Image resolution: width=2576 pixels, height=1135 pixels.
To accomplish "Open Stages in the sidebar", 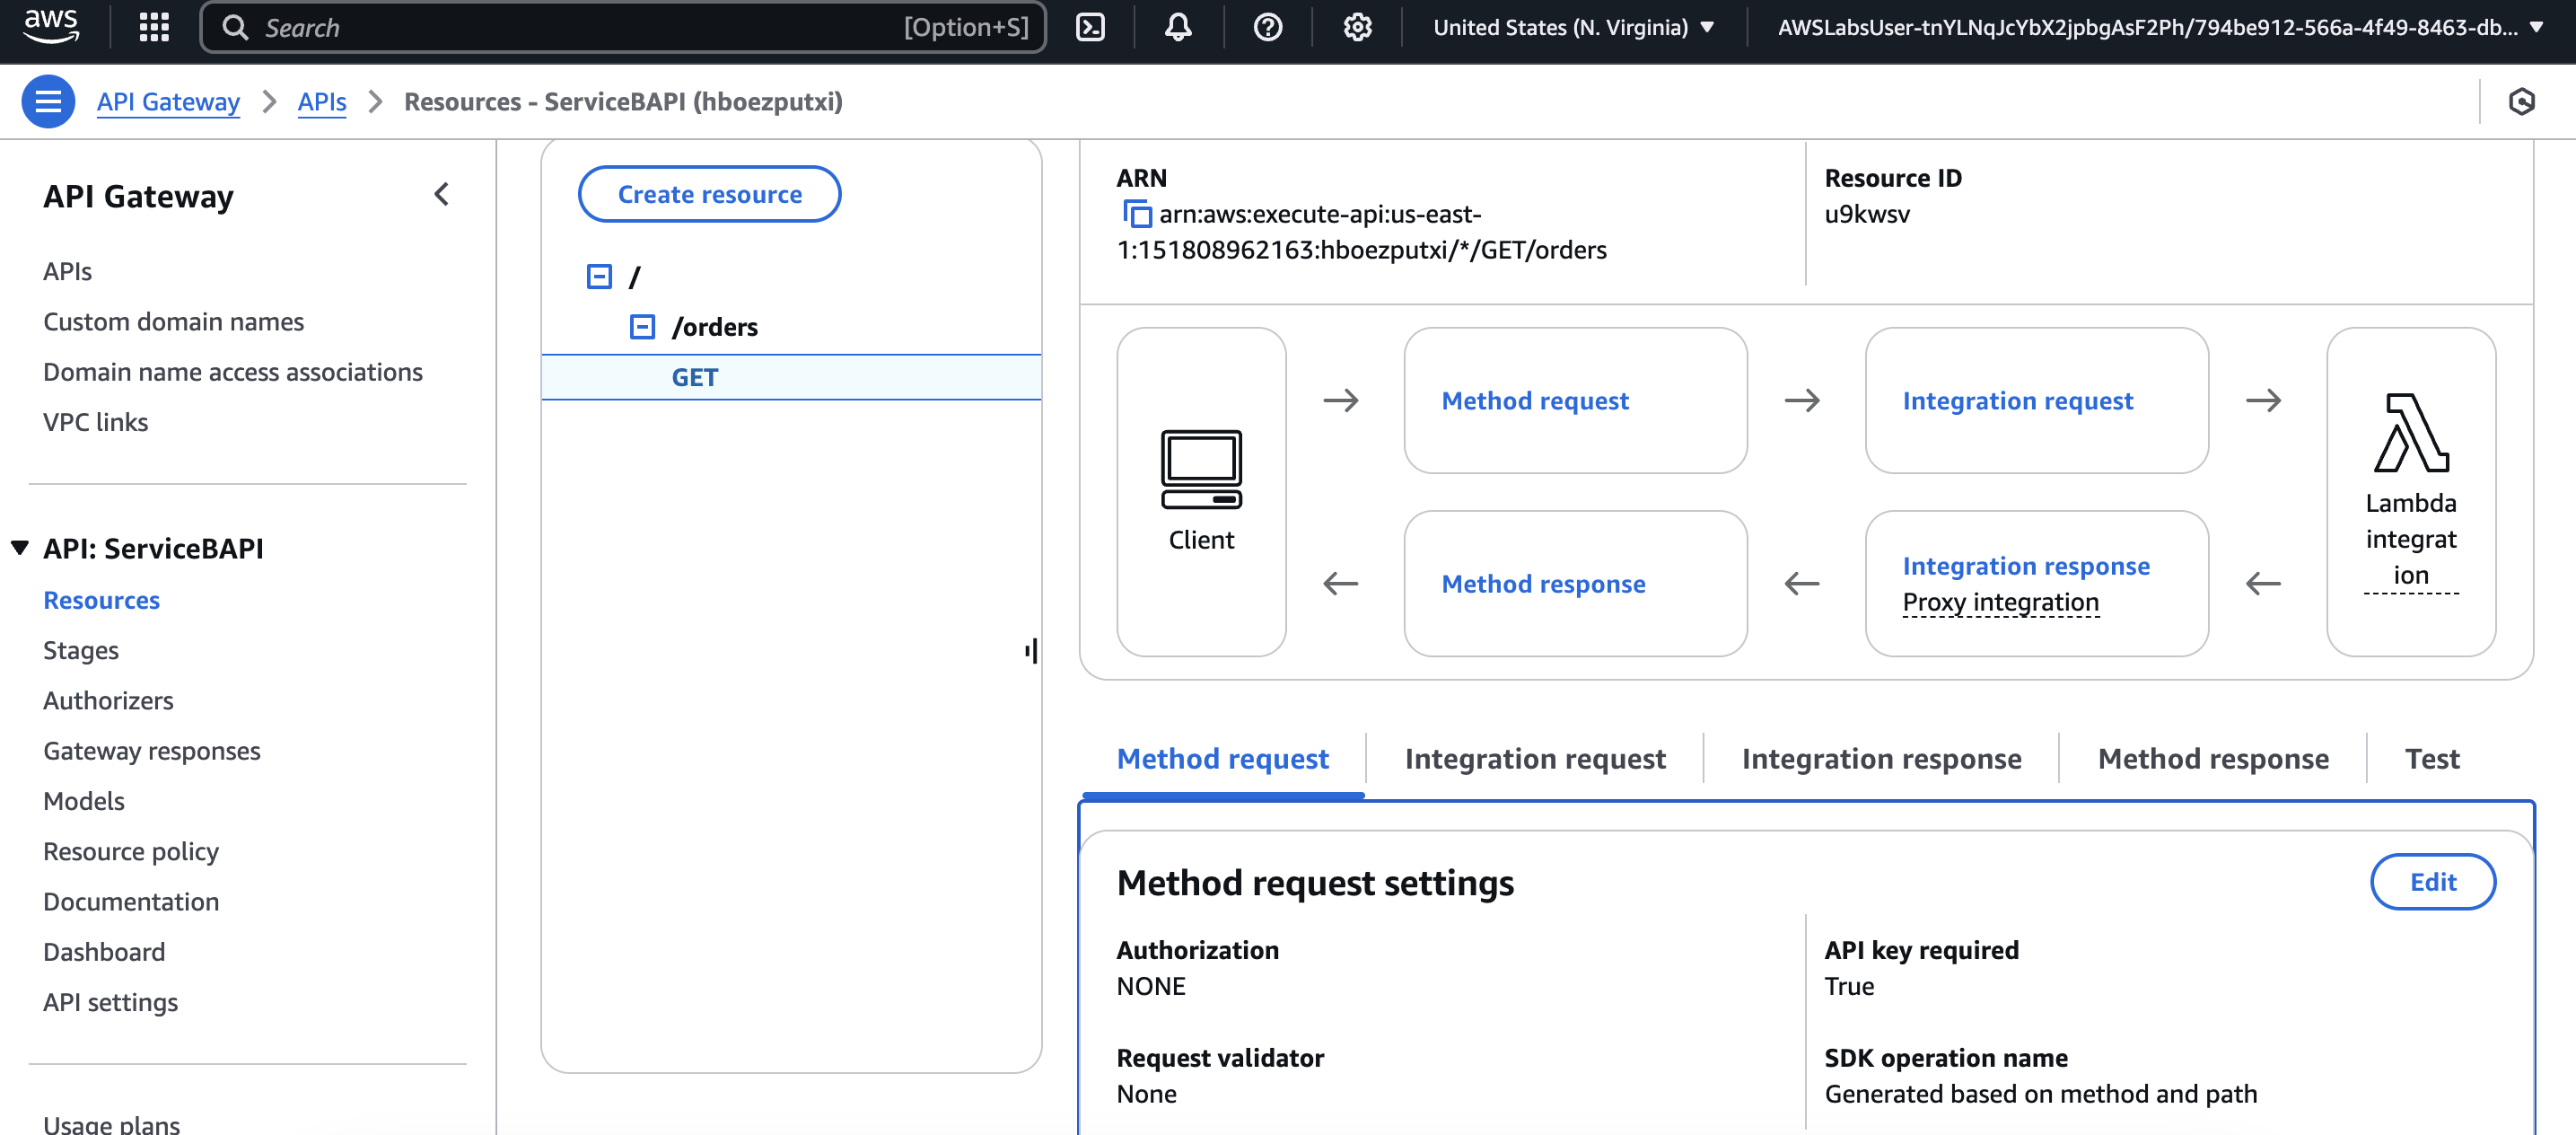I will pyautogui.click(x=80, y=650).
